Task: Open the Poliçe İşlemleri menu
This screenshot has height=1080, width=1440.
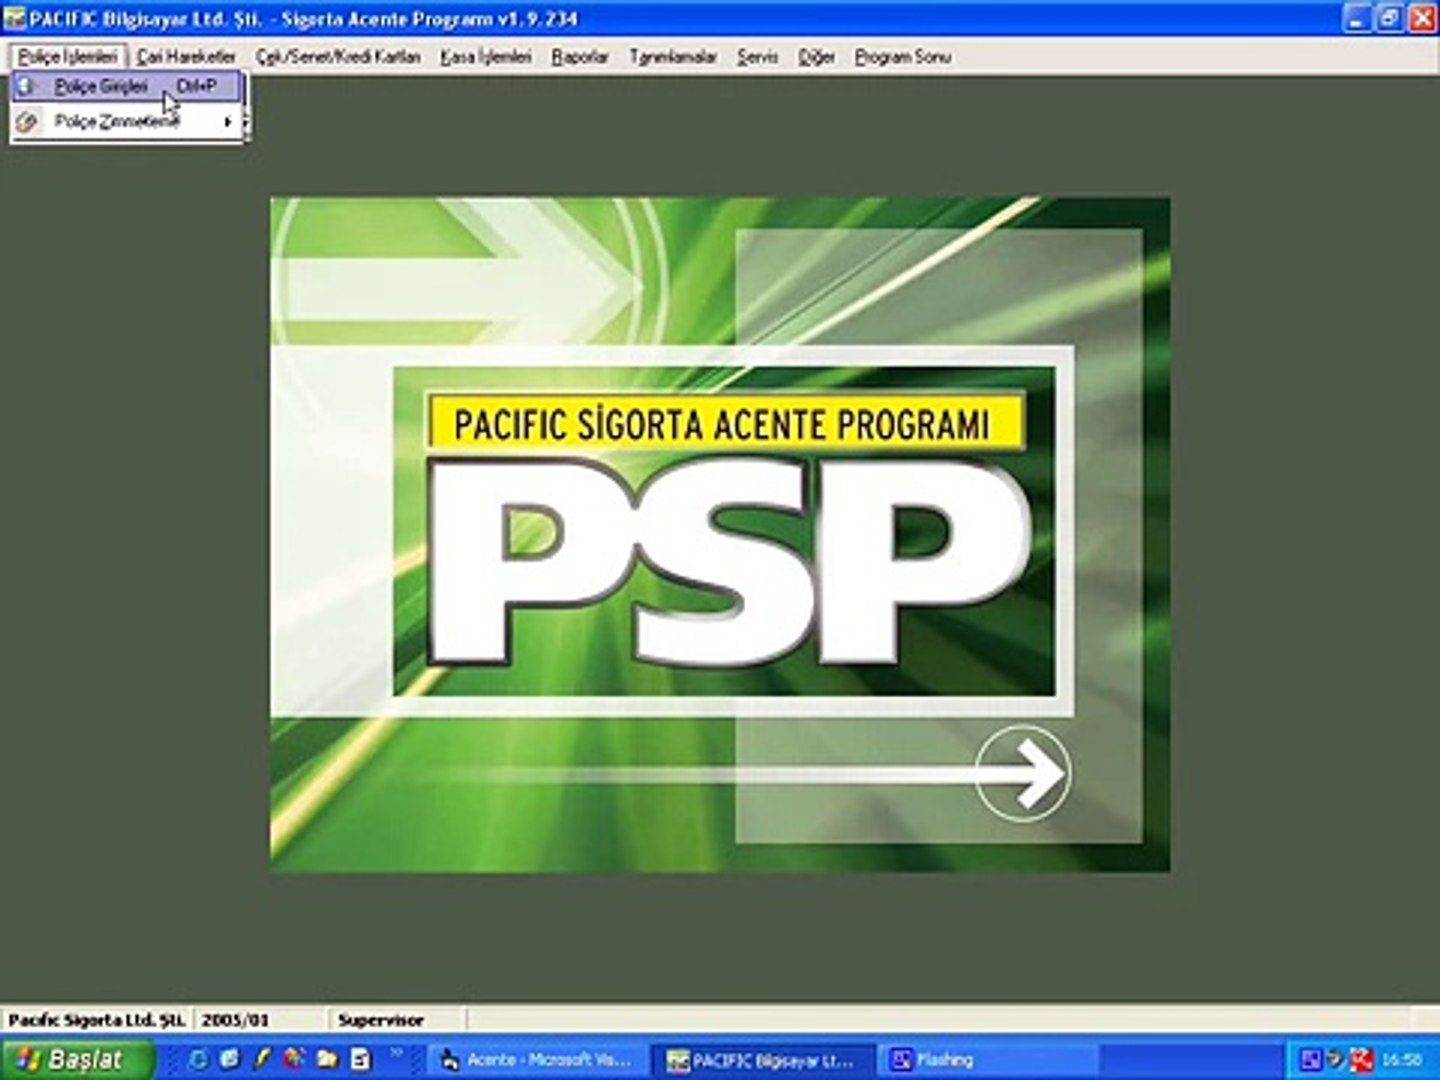Action: tap(68, 57)
